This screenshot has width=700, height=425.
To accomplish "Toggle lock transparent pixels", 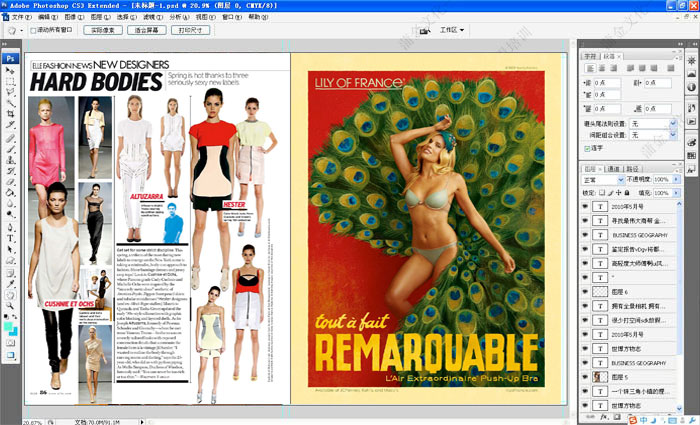I will click(602, 193).
